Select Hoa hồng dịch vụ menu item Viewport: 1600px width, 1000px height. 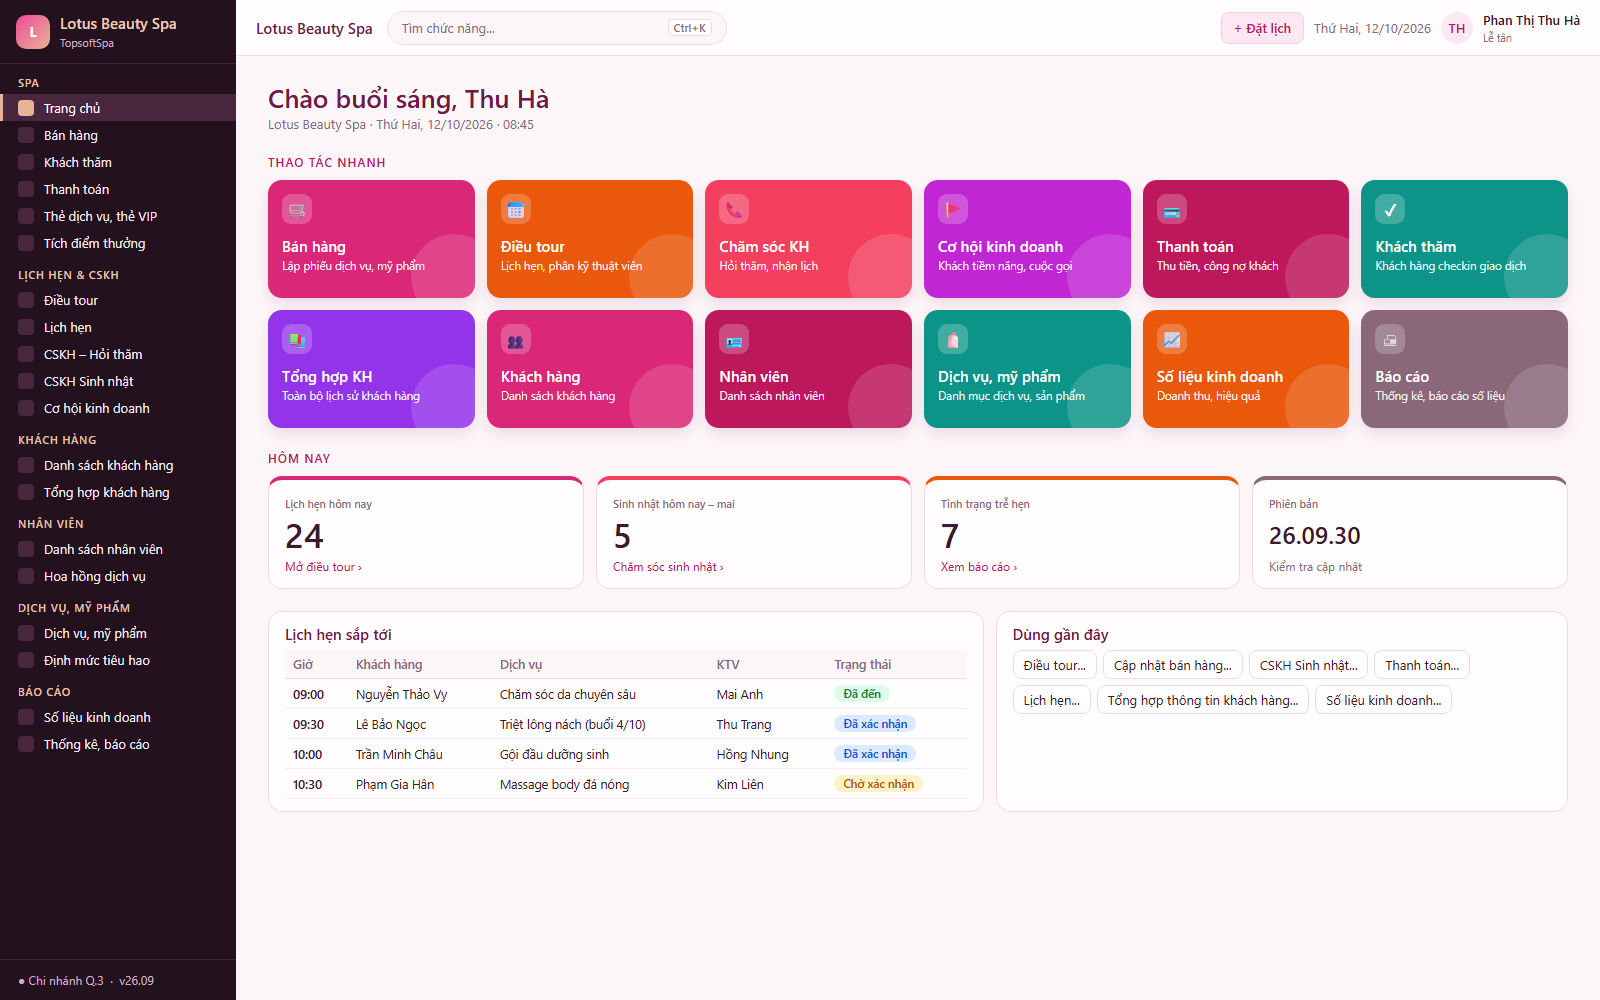(118, 576)
